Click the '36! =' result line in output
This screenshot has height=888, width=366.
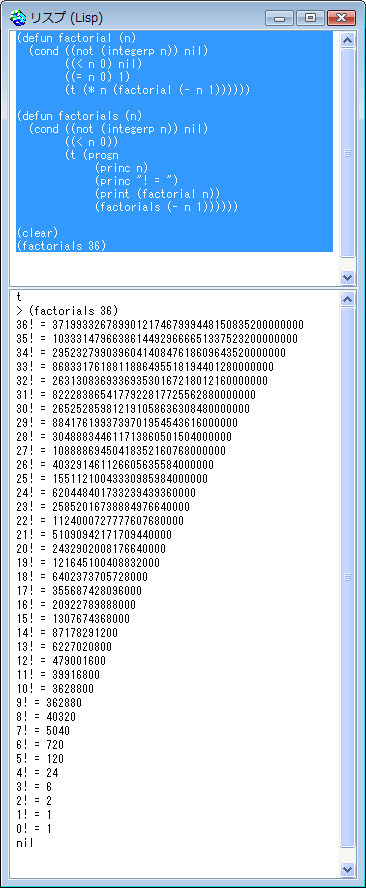(160, 325)
